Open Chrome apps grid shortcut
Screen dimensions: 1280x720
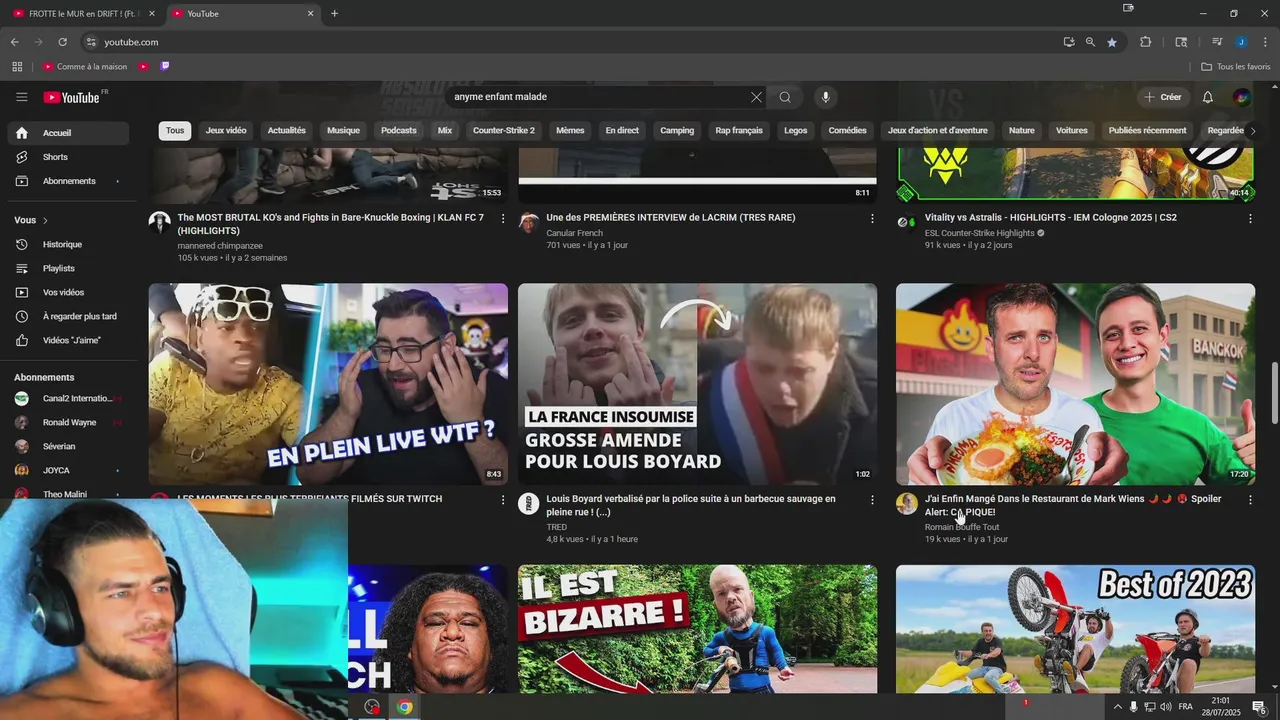[x=17, y=67]
